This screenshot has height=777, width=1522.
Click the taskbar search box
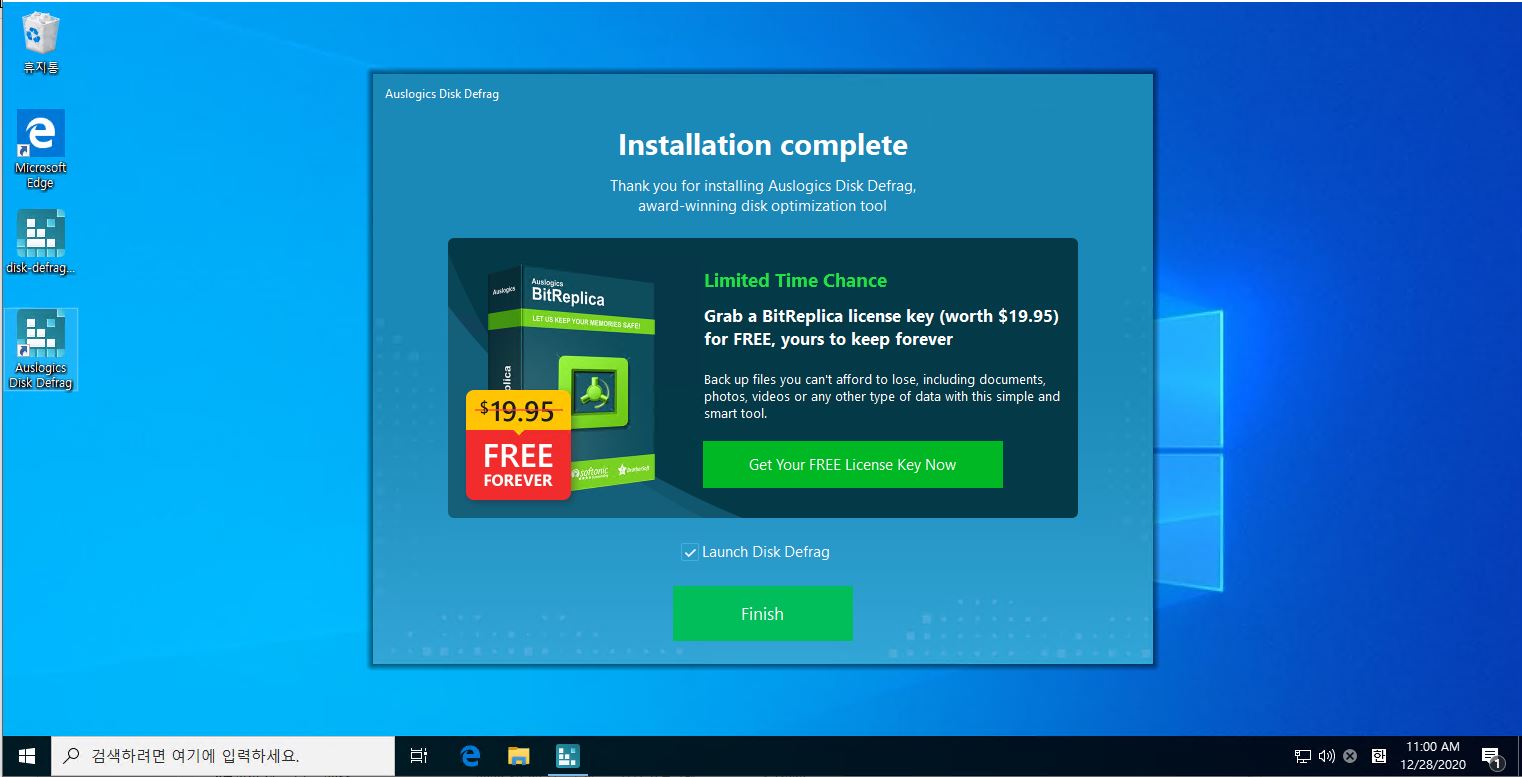click(x=222, y=756)
